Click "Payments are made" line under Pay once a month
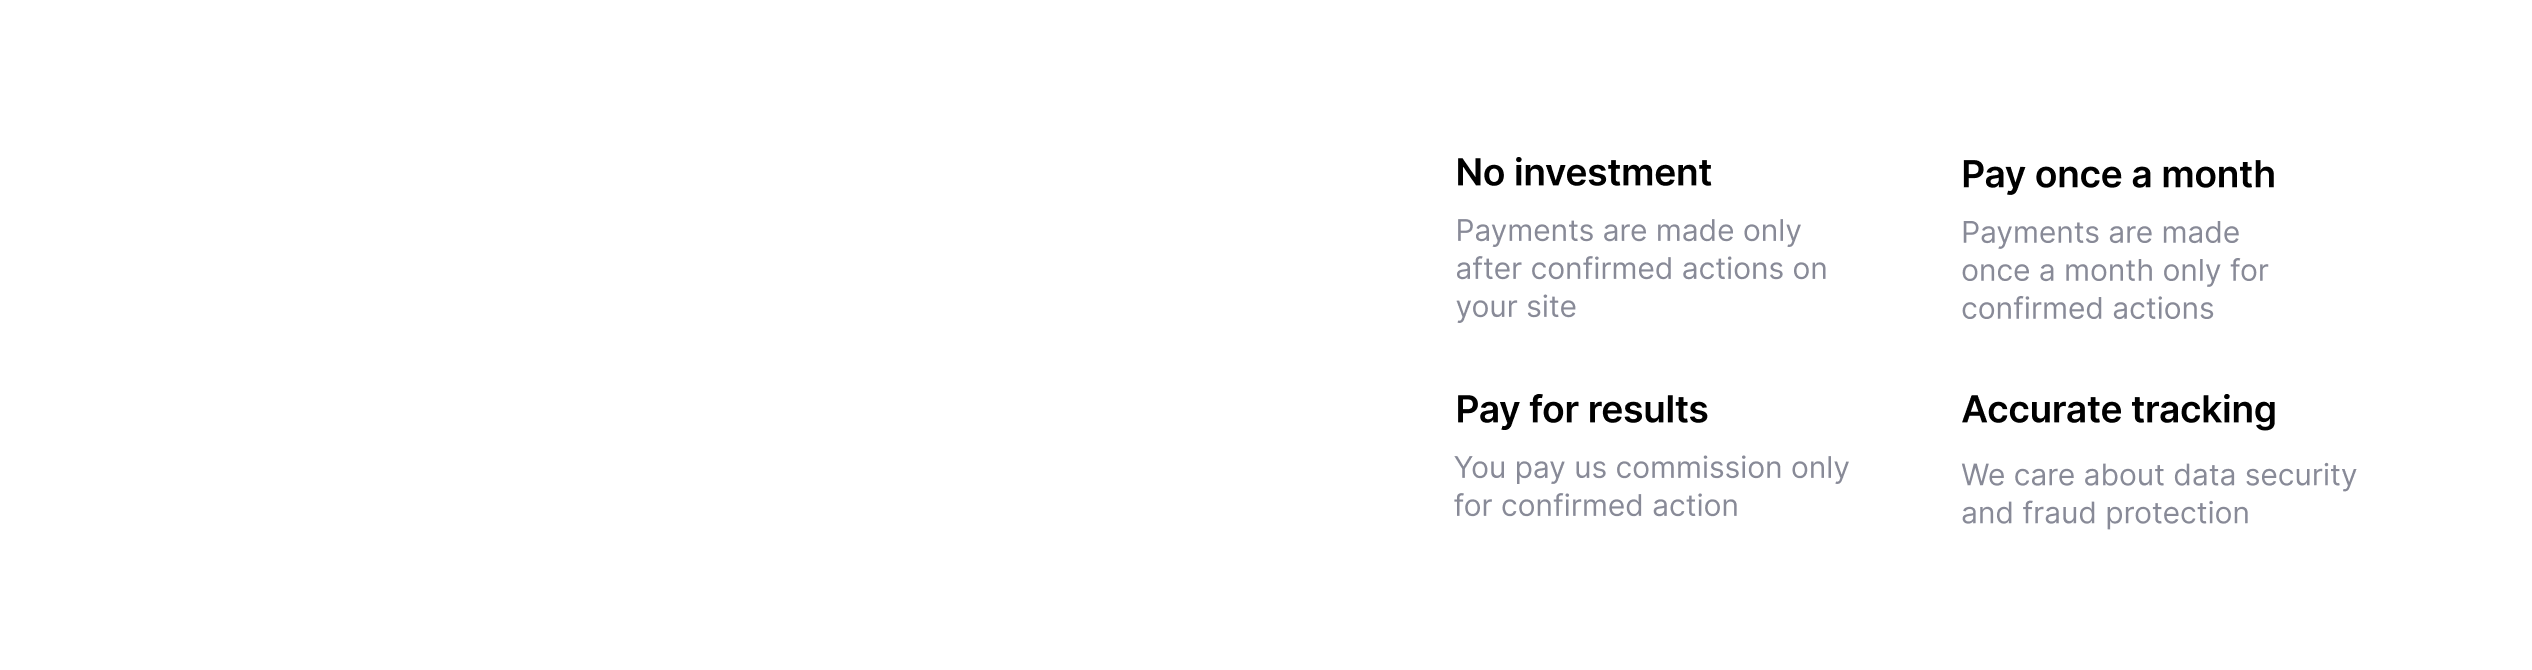The height and width of the screenshot is (670, 2532). [2099, 233]
